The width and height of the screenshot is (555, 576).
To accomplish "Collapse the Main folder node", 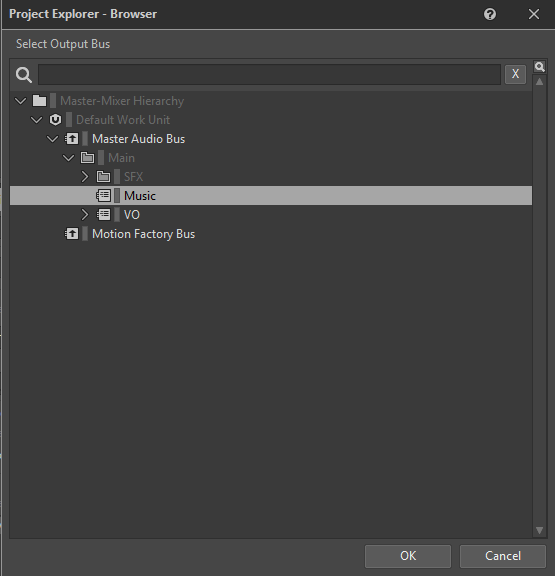I will (68, 158).
